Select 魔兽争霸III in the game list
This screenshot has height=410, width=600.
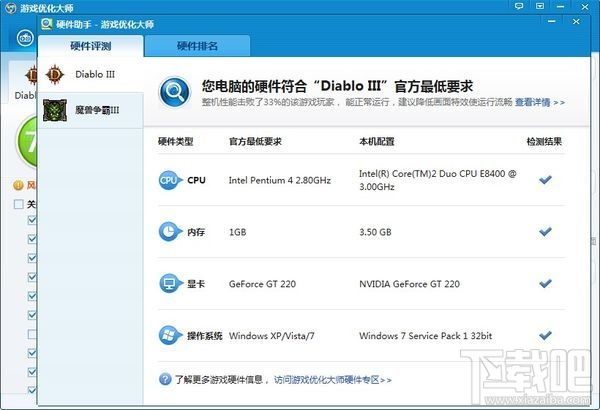pyautogui.click(x=91, y=110)
